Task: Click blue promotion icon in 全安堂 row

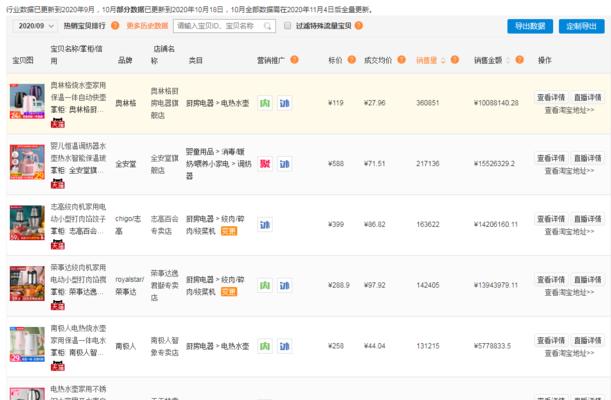Action: click(284, 164)
